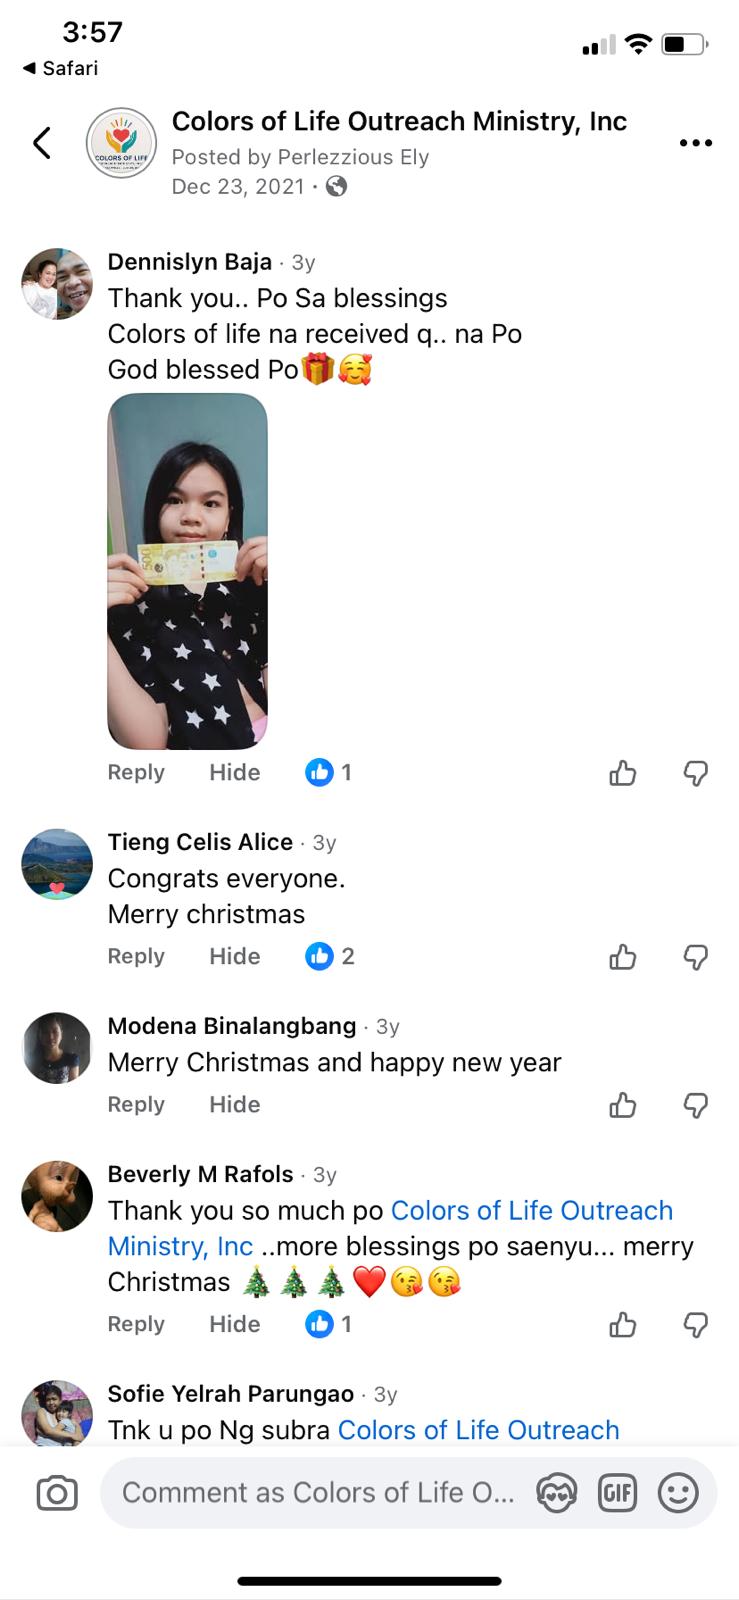Return to Safari via status bar
This screenshot has height=1600, width=739.
(60, 68)
